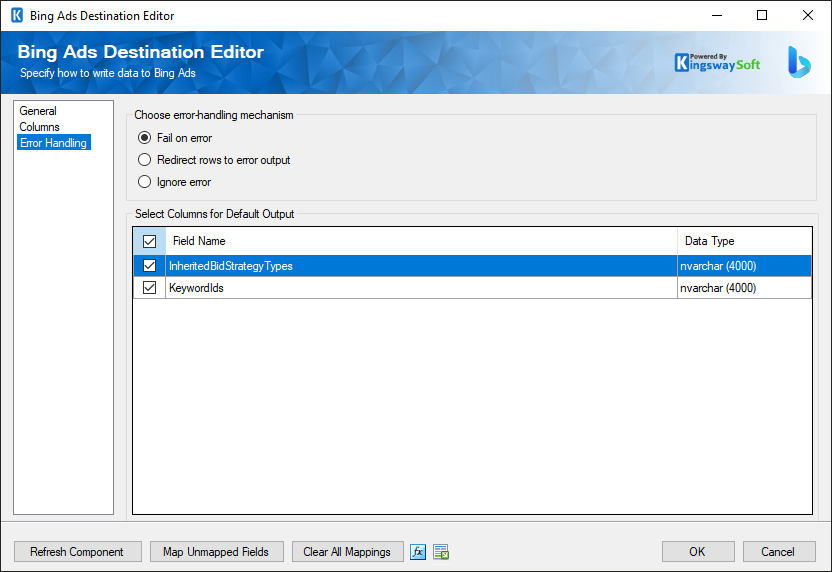Select Redirect rows to error output
Viewport: 832px width, 572px height.
(214, 160)
